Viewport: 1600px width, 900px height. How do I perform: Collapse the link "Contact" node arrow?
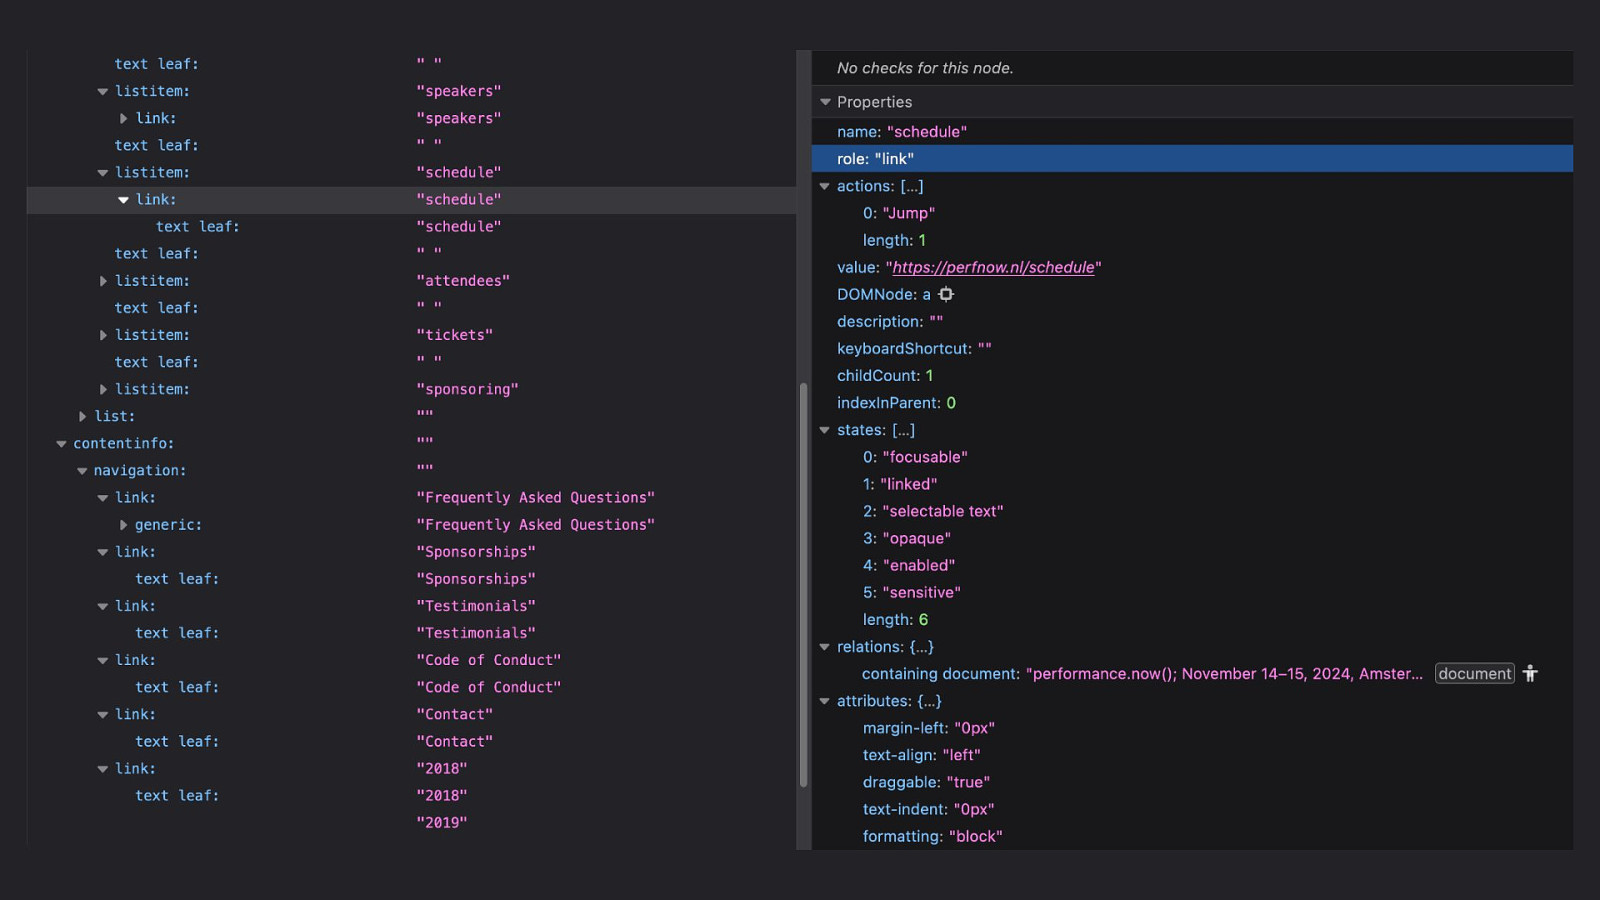pos(102,714)
